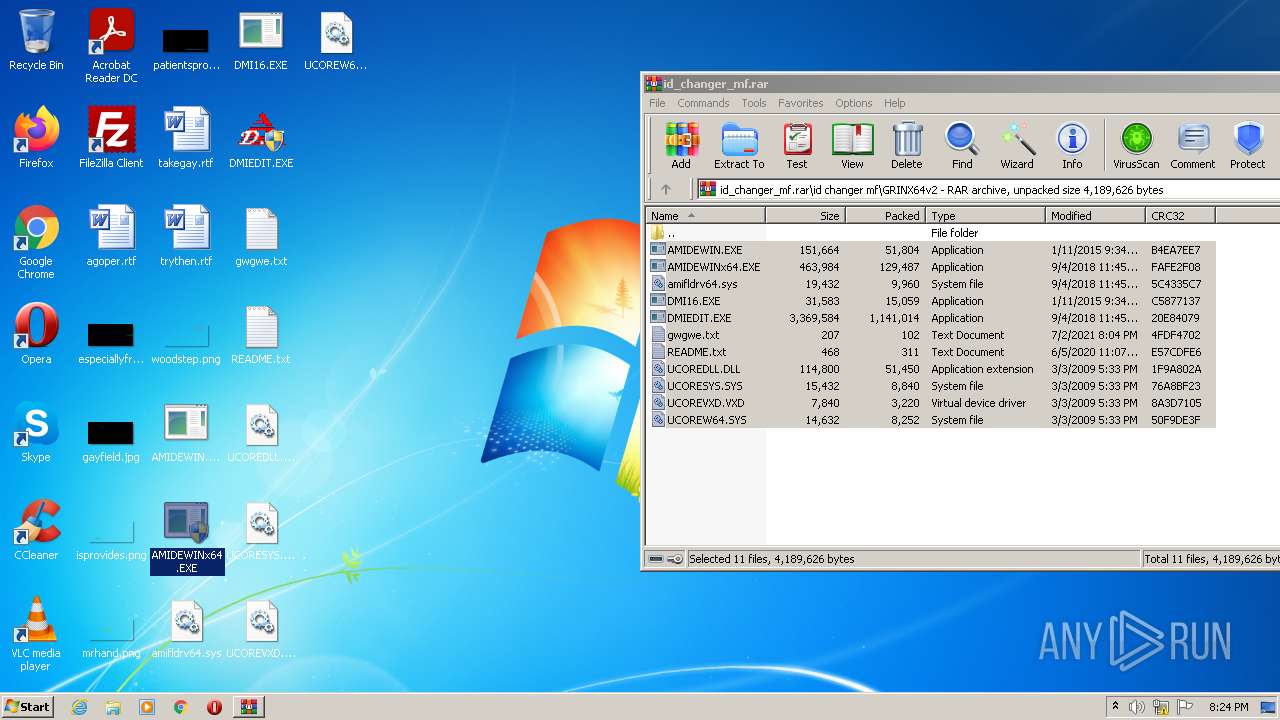Select UCORESYS.SYS row in archive
This screenshot has width=1280, height=720.
click(931, 386)
